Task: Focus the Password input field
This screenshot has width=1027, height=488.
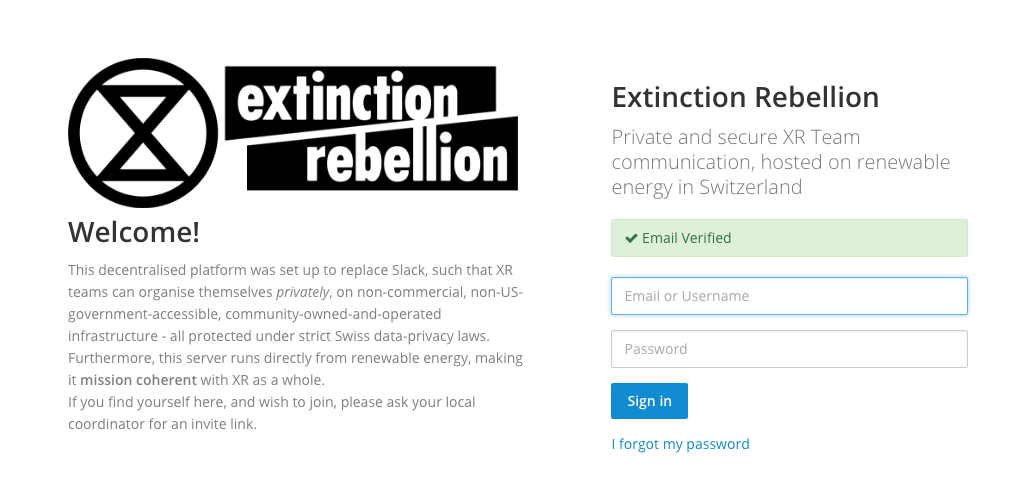Action: (789, 349)
